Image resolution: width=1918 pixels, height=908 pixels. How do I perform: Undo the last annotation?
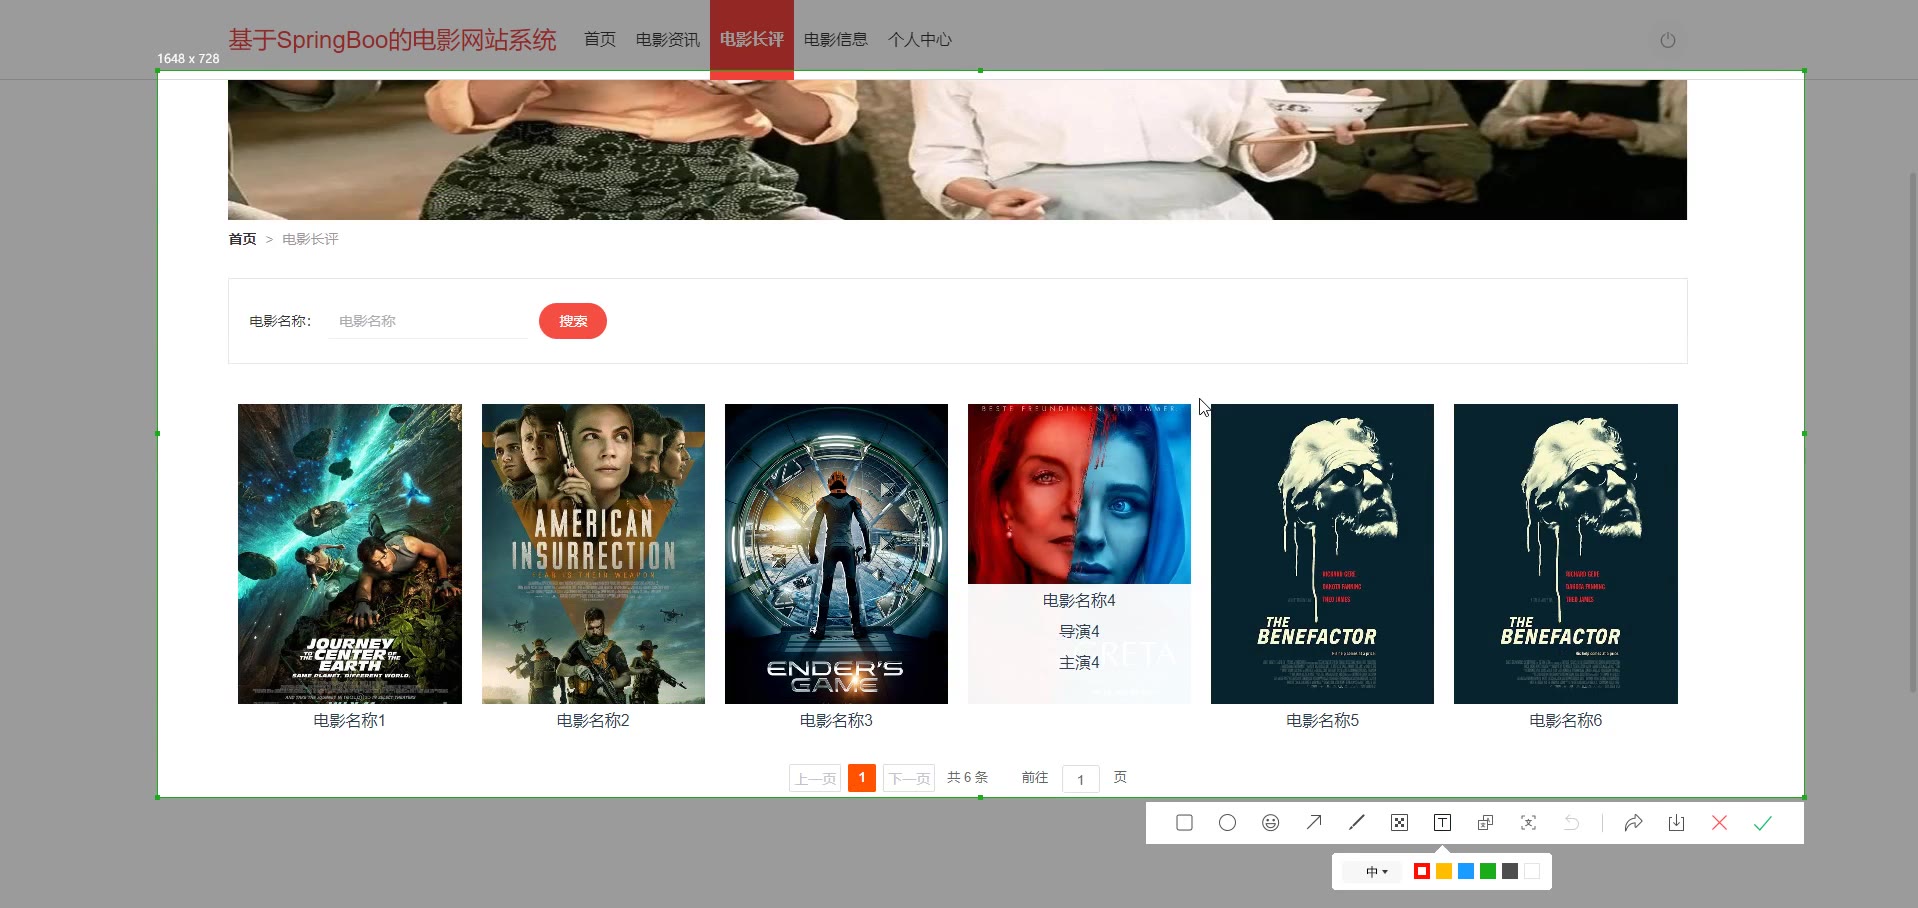tap(1571, 823)
